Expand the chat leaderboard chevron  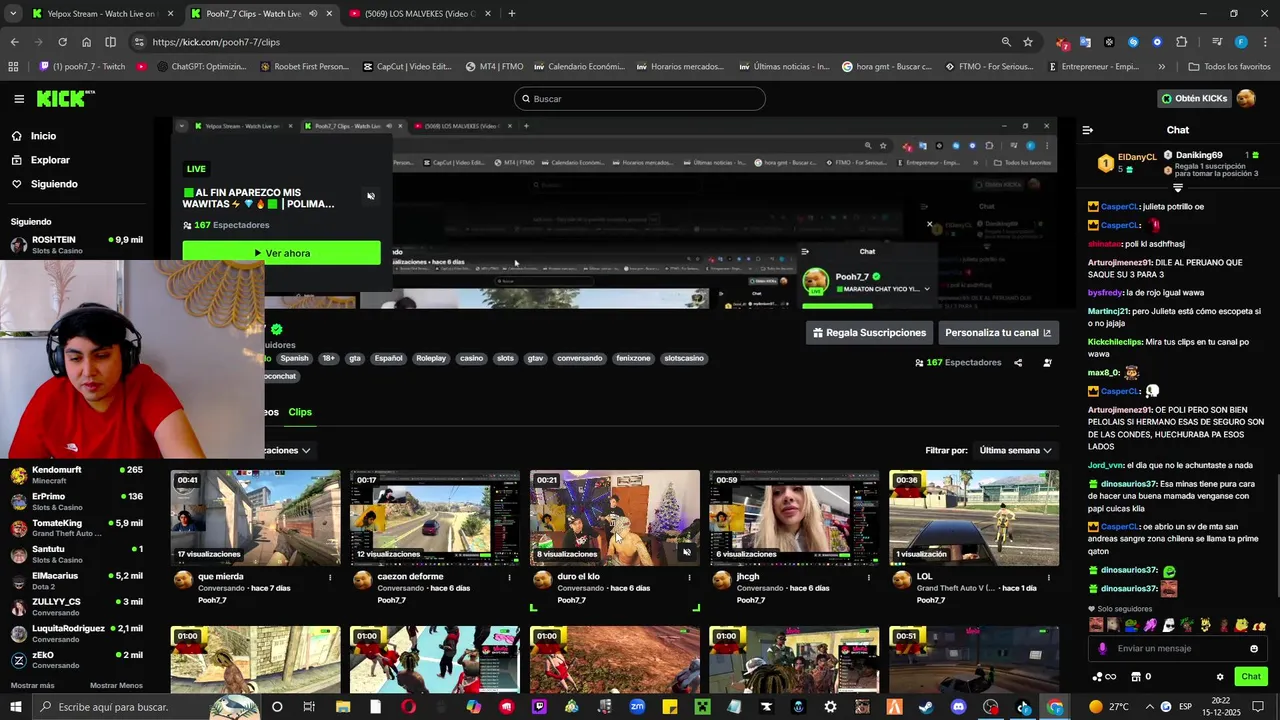click(x=1178, y=188)
